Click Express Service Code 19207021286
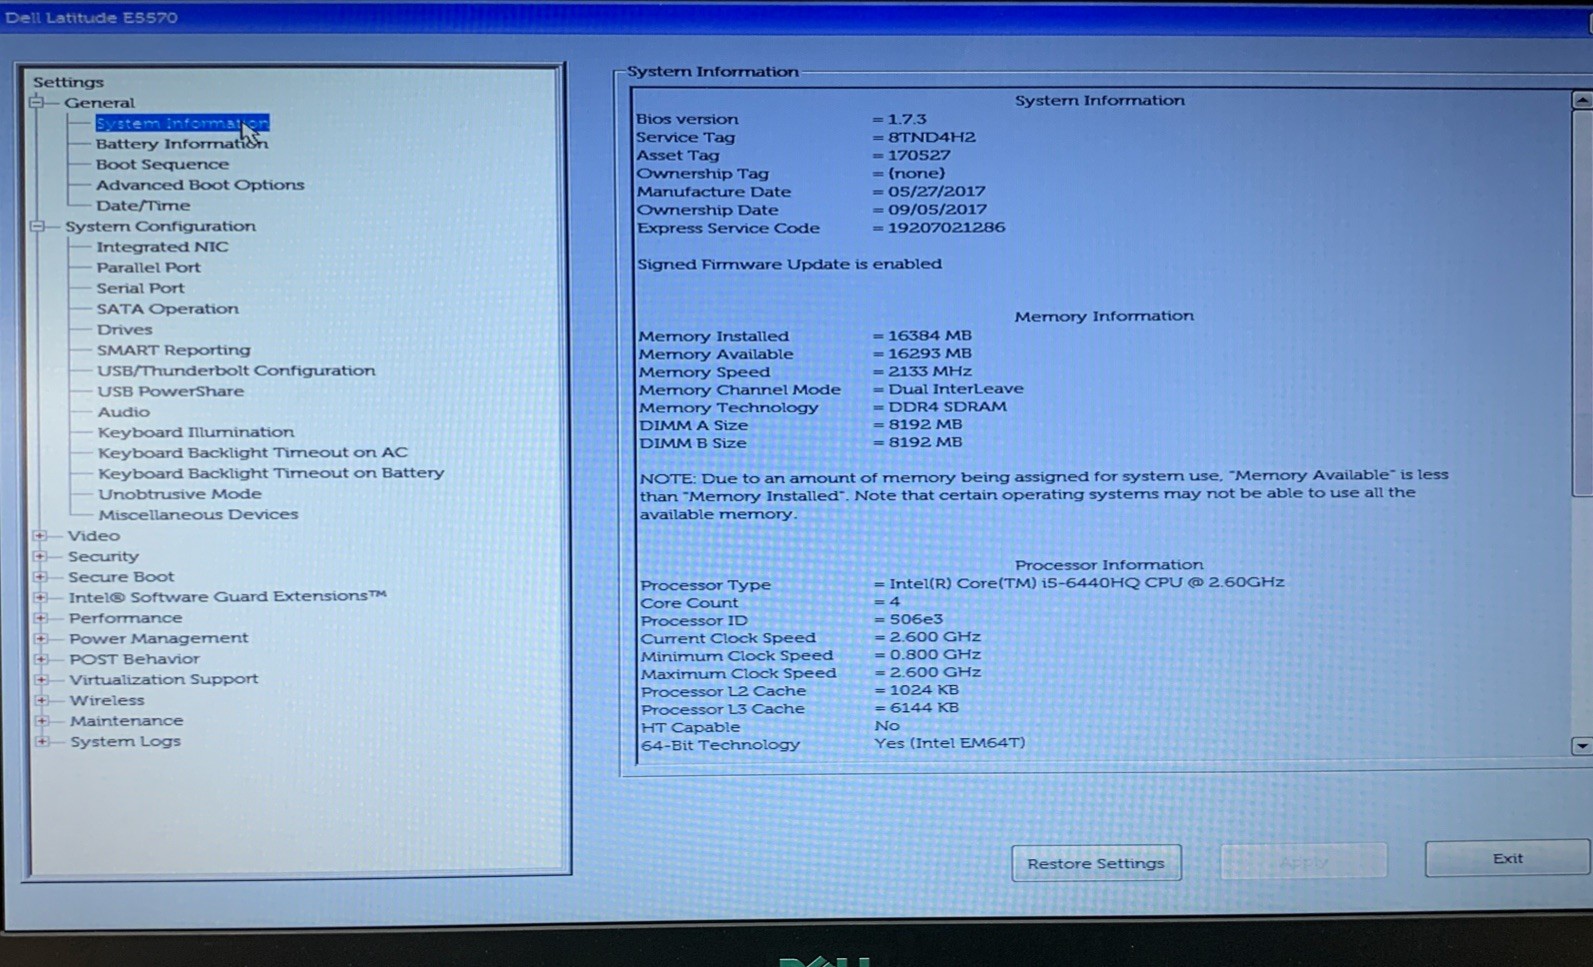This screenshot has height=967, width=1593. pos(946,228)
